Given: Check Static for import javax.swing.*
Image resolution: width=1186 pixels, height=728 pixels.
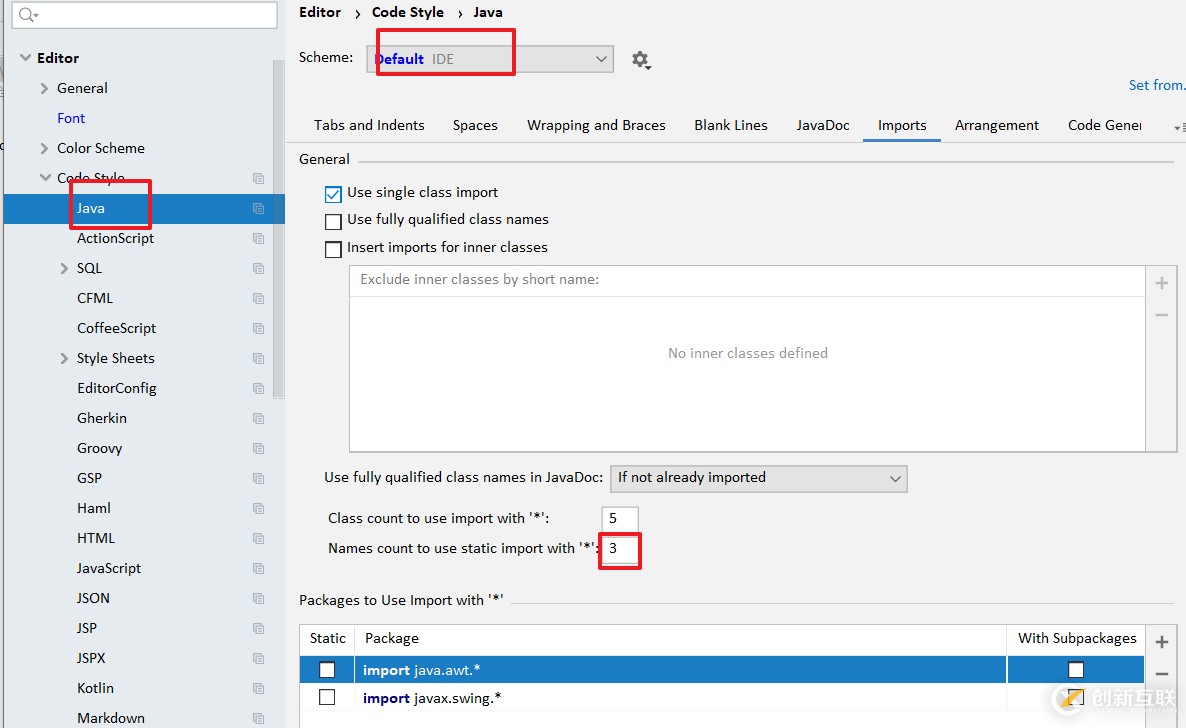Looking at the screenshot, I should (x=327, y=697).
